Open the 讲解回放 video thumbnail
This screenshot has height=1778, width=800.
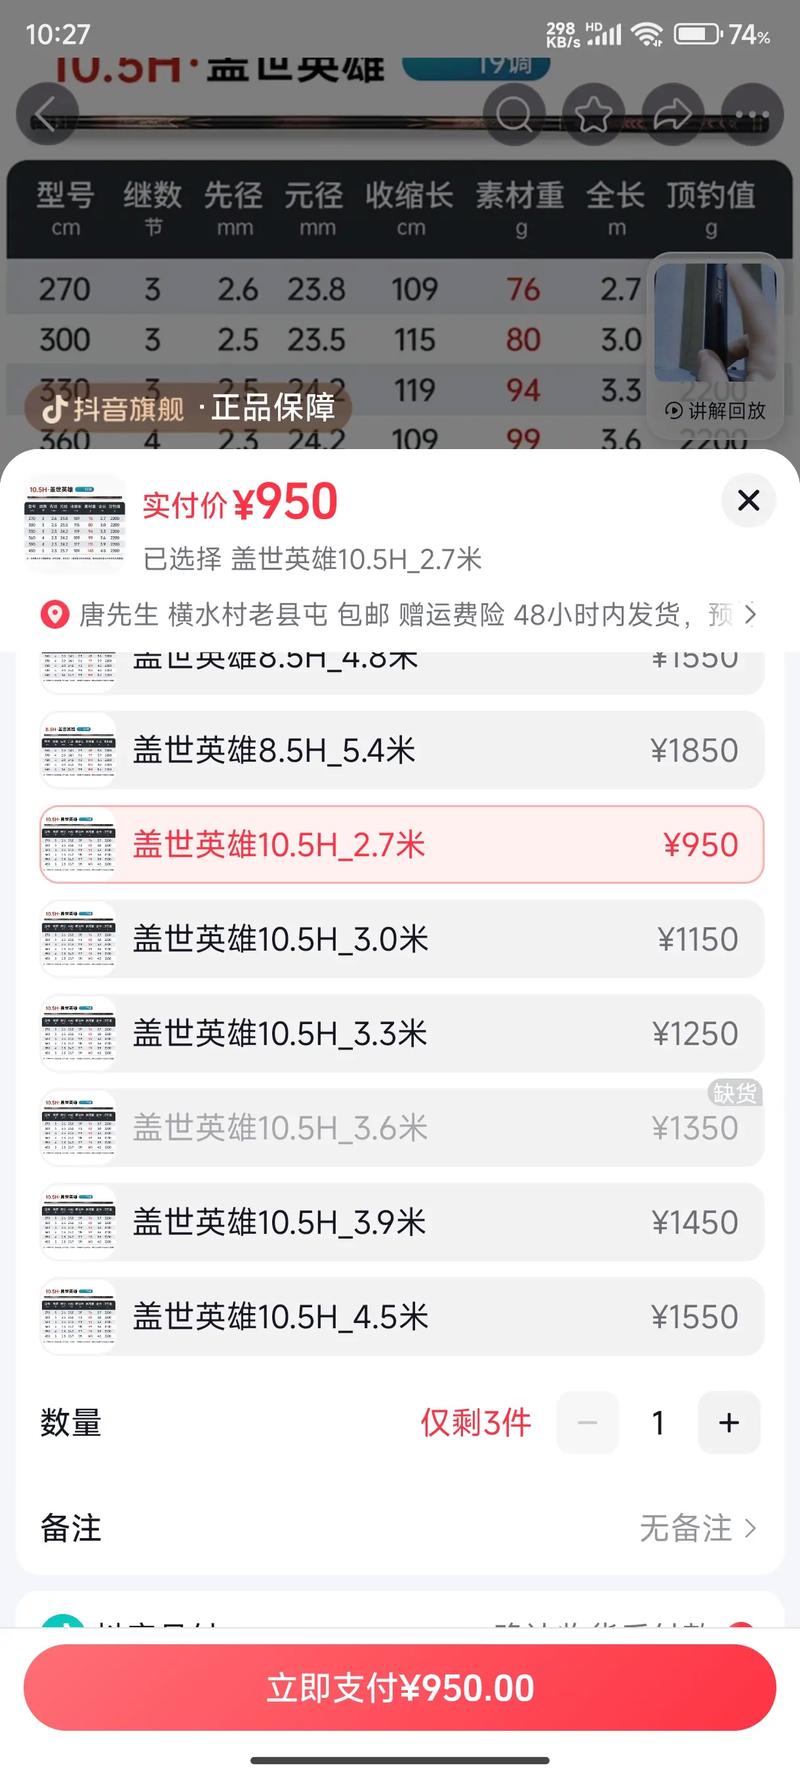pyautogui.click(x=714, y=342)
